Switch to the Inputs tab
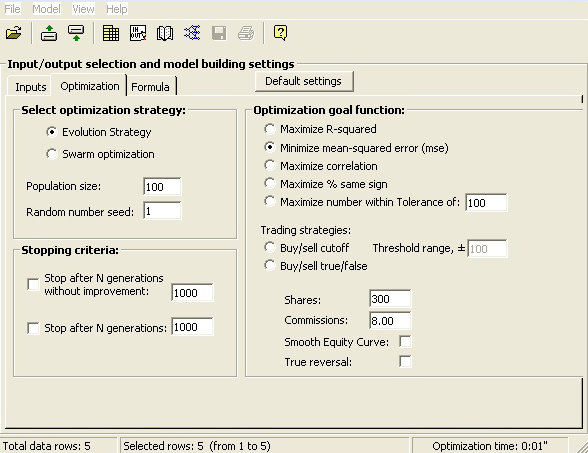 tap(30, 87)
